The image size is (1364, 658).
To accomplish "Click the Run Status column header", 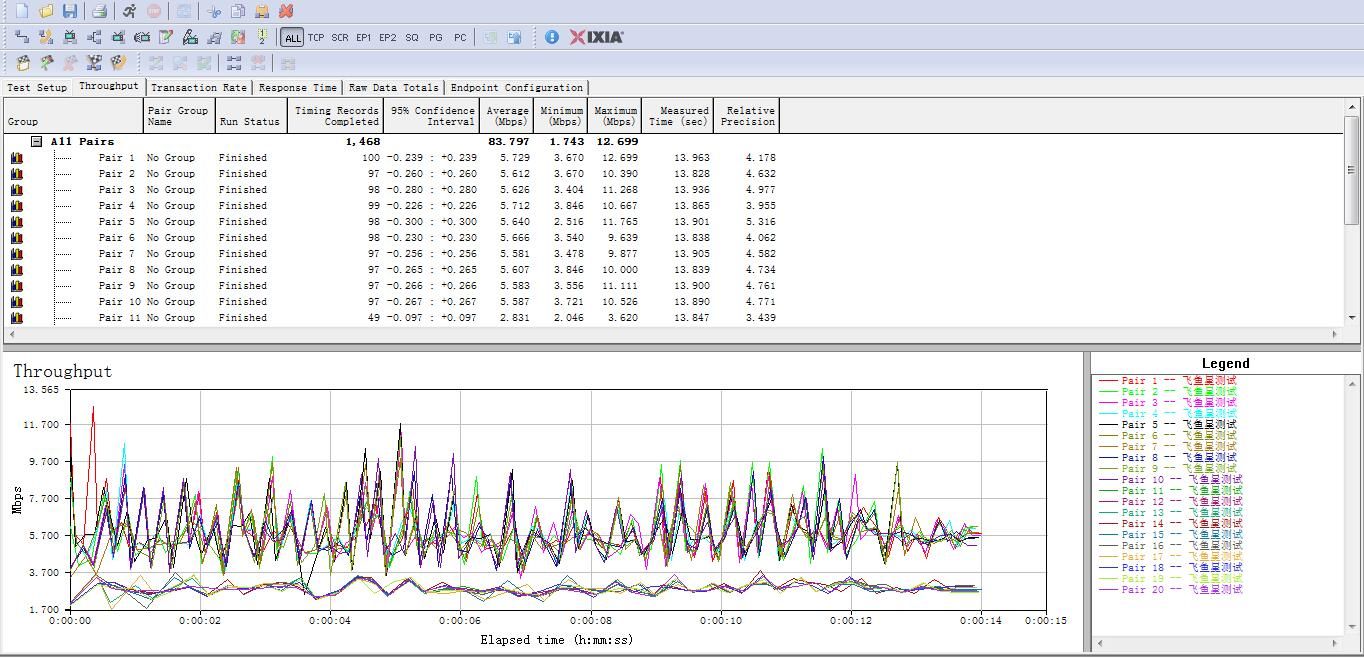I will click(250, 121).
